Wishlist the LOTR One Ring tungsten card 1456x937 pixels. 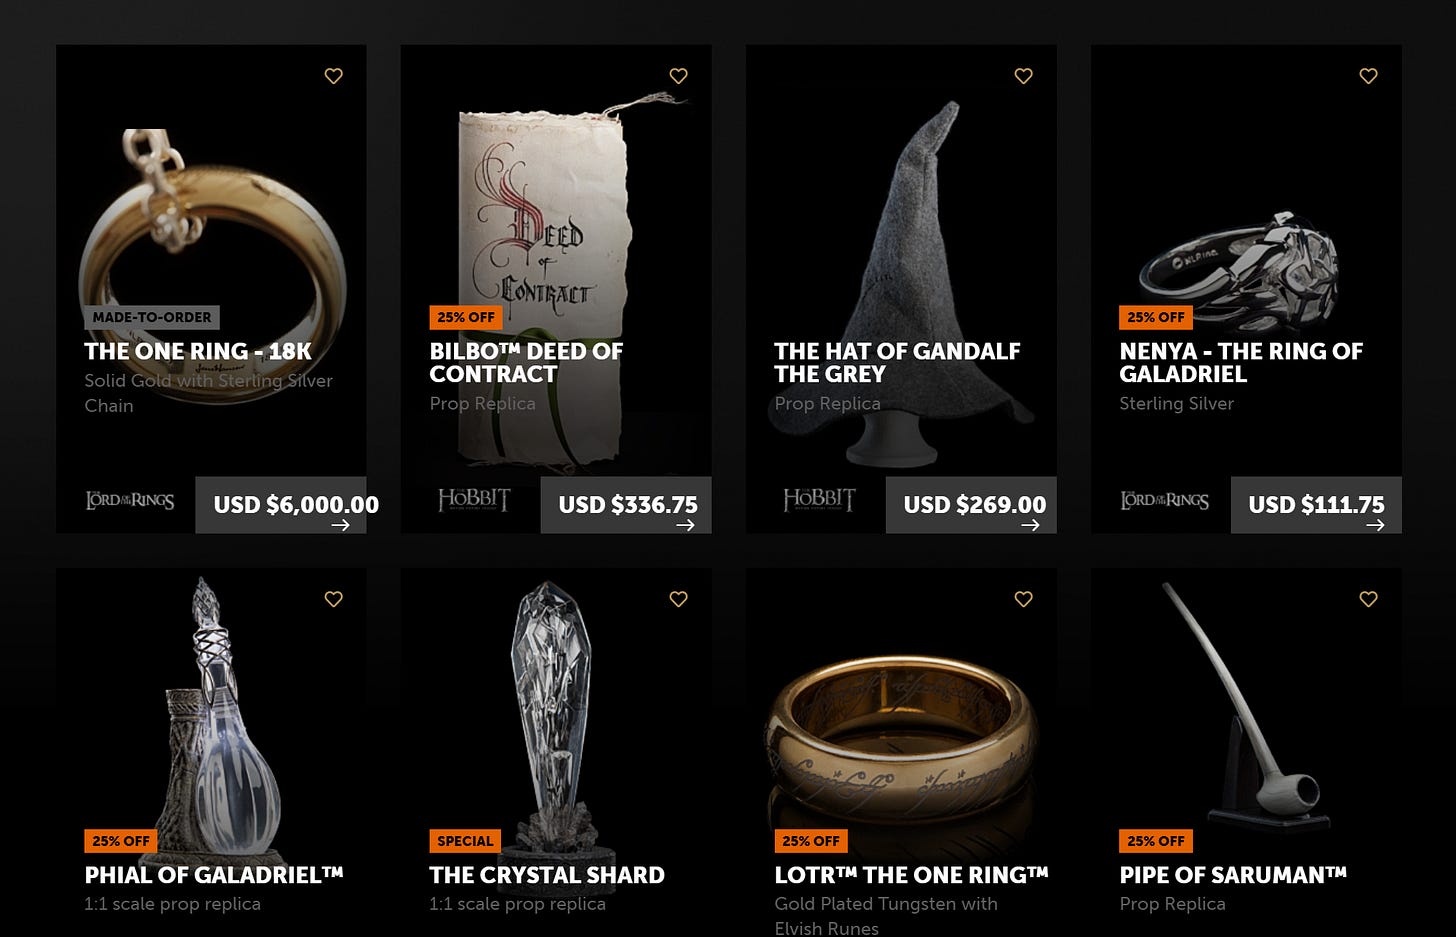point(1024,599)
